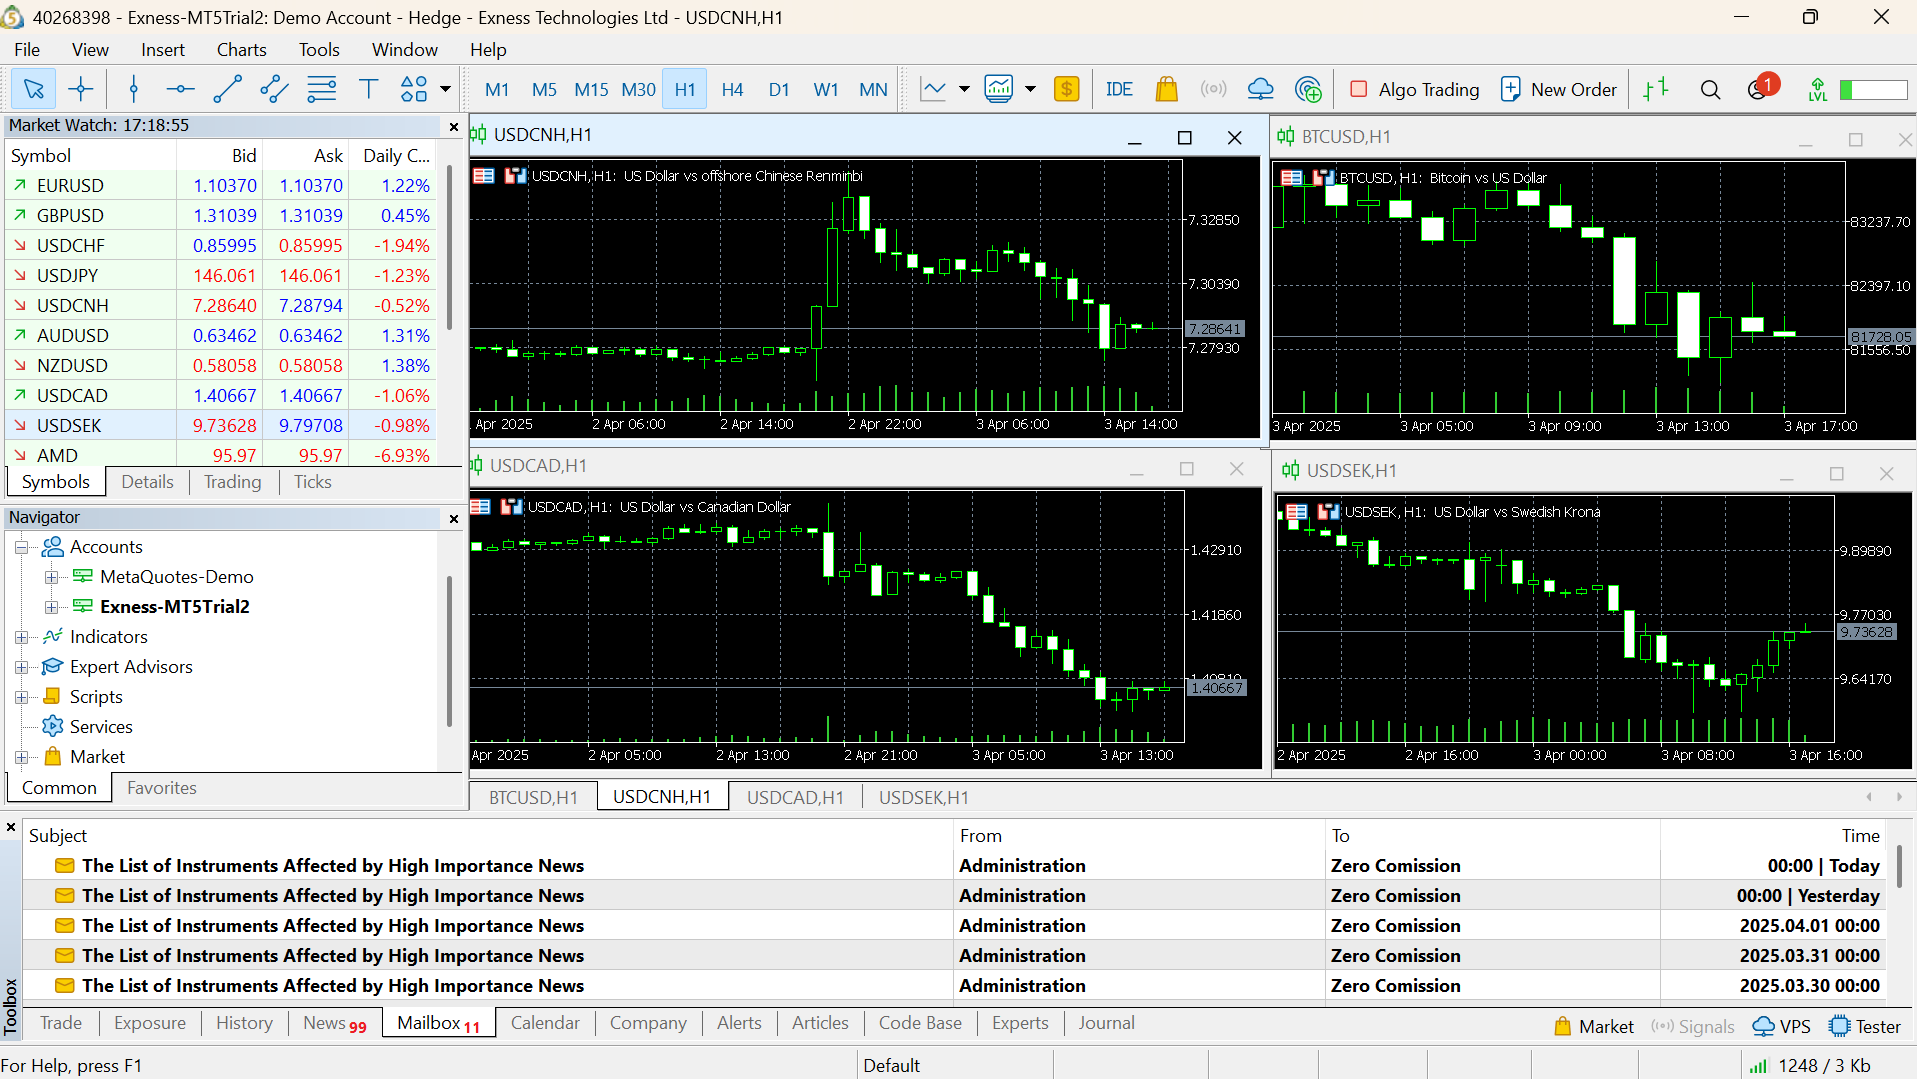Switch timeframe to H4
The width and height of the screenshot is (1917, 1079).
click(732, 89)
